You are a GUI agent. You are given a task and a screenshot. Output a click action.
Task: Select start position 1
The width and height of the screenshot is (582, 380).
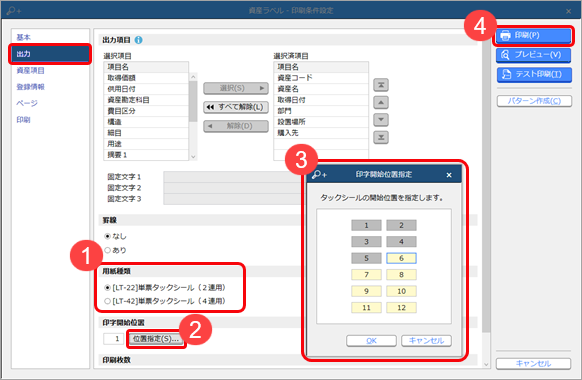click(366, 225)
